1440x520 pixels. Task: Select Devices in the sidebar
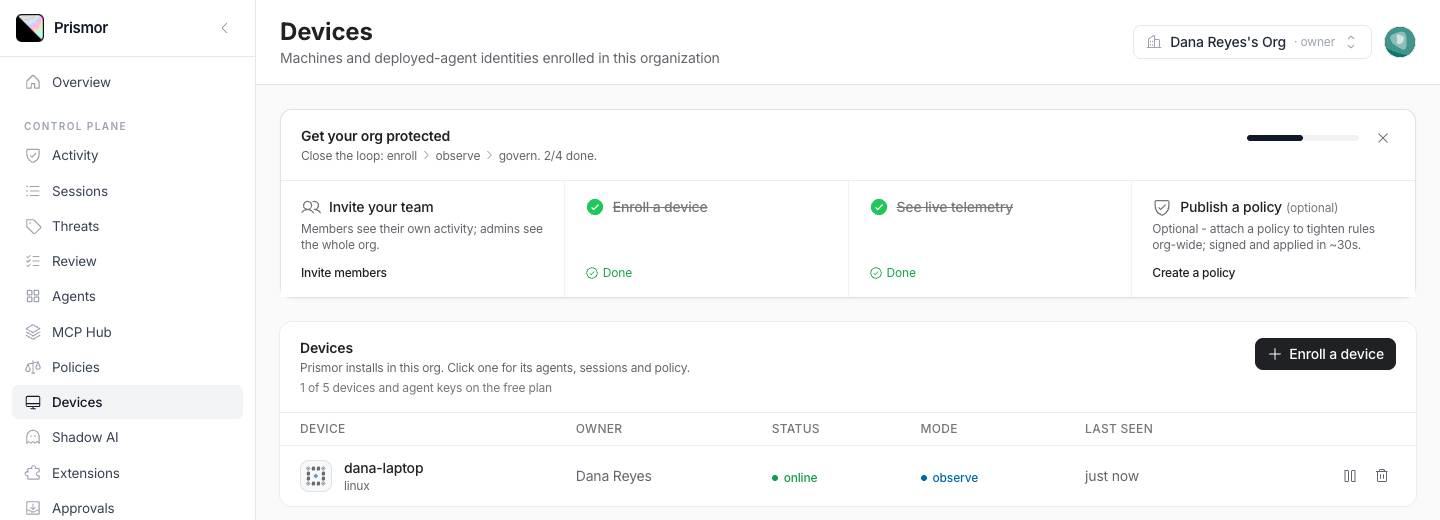coord(127,402)
